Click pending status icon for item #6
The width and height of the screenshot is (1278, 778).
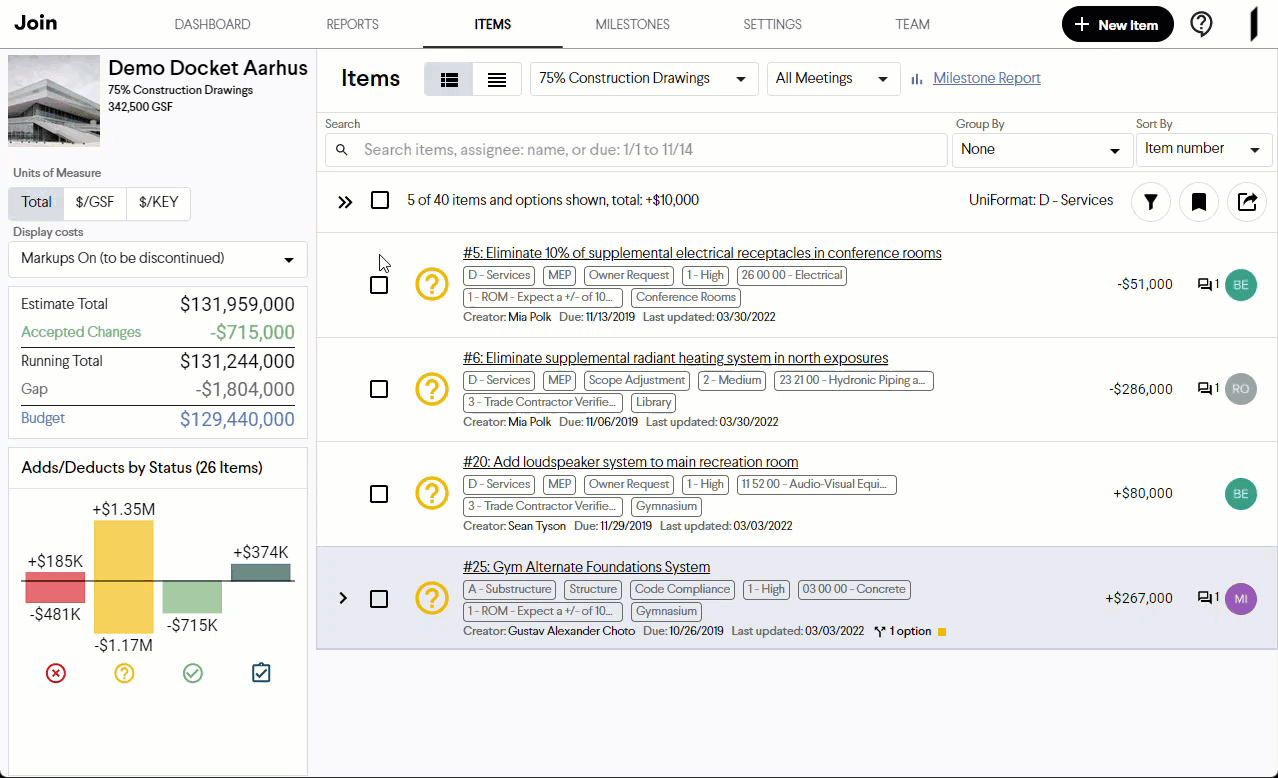click(432, 389)
